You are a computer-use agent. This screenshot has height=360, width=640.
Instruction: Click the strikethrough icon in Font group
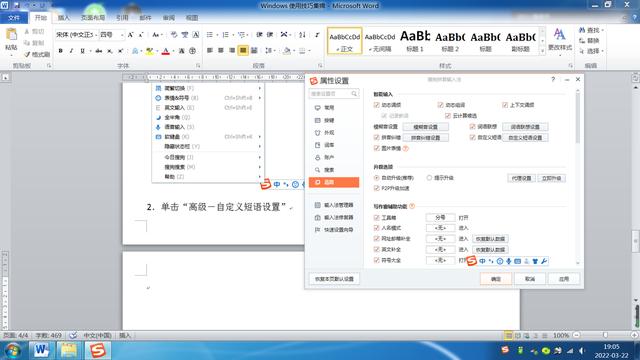click(98, 51)
